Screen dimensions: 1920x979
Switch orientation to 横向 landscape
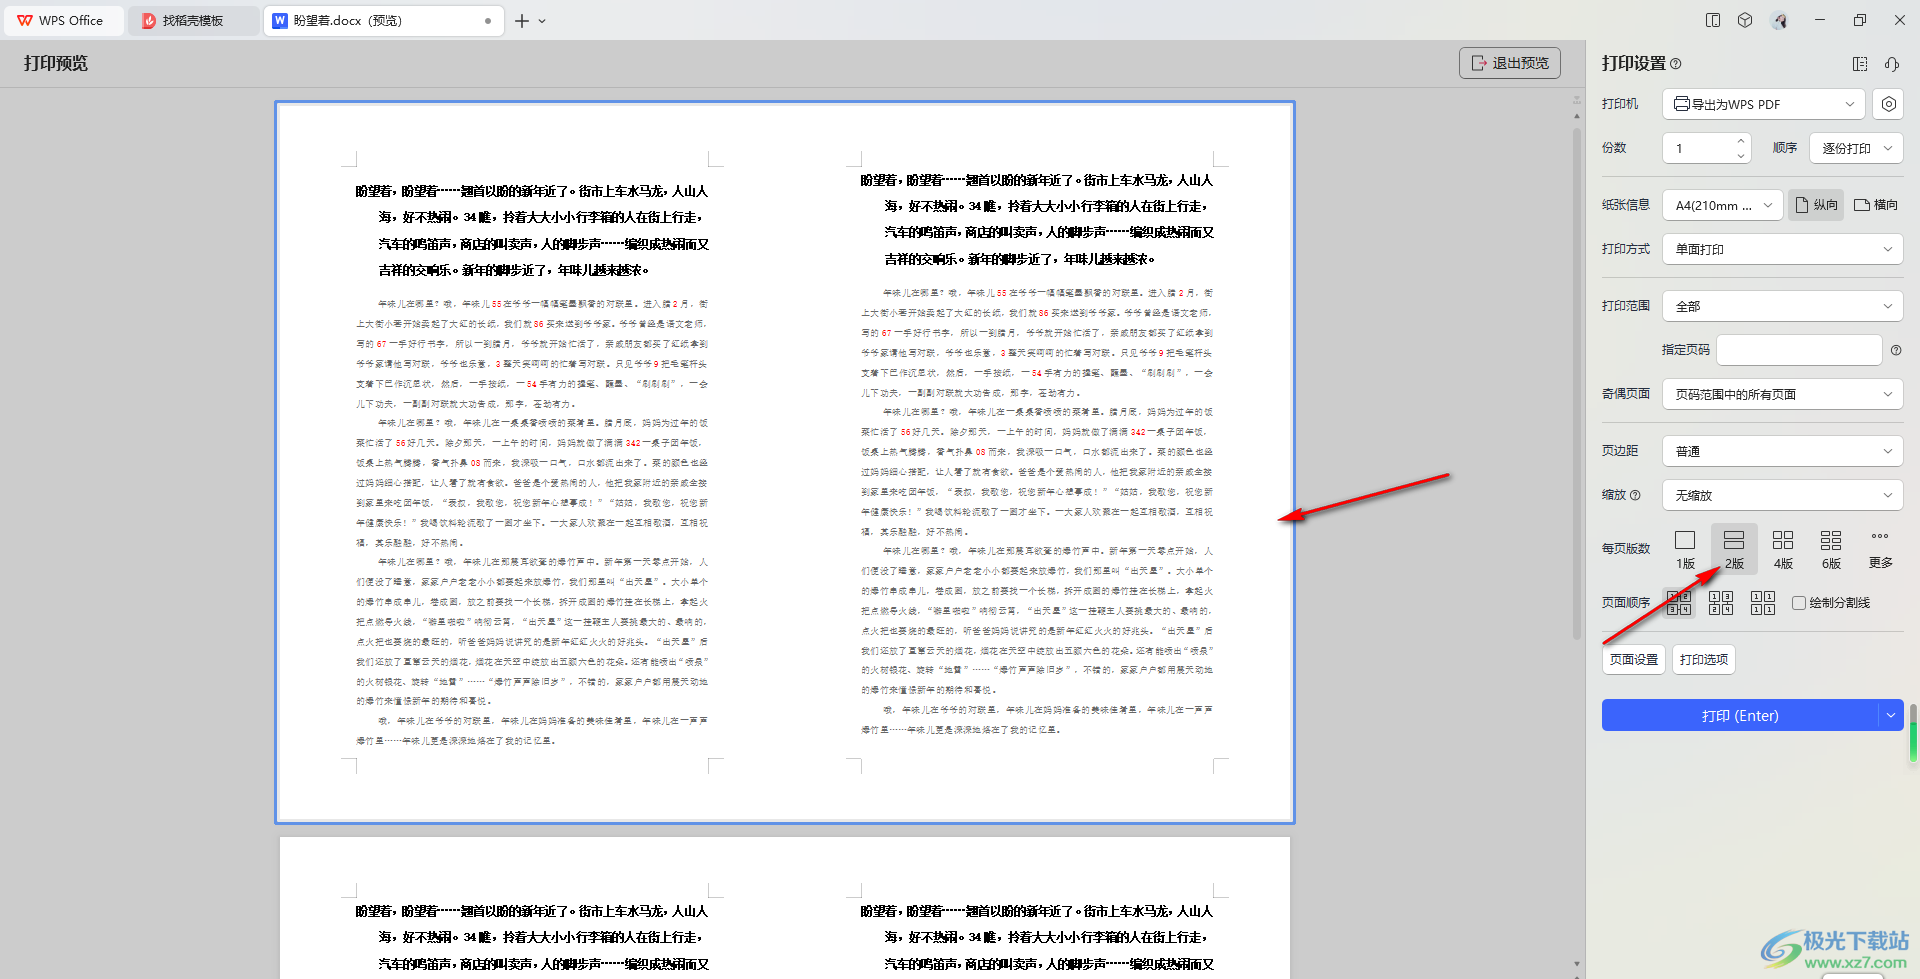(1876, 205)
